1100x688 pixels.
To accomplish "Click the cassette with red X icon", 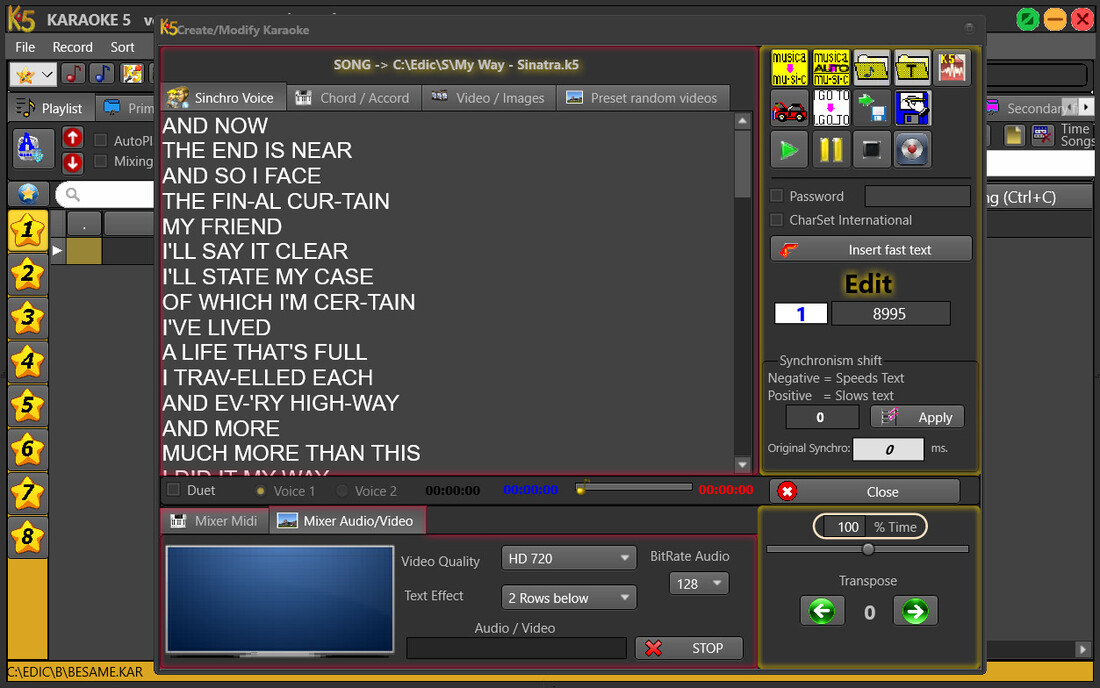I will click(x=1042, y=135).
